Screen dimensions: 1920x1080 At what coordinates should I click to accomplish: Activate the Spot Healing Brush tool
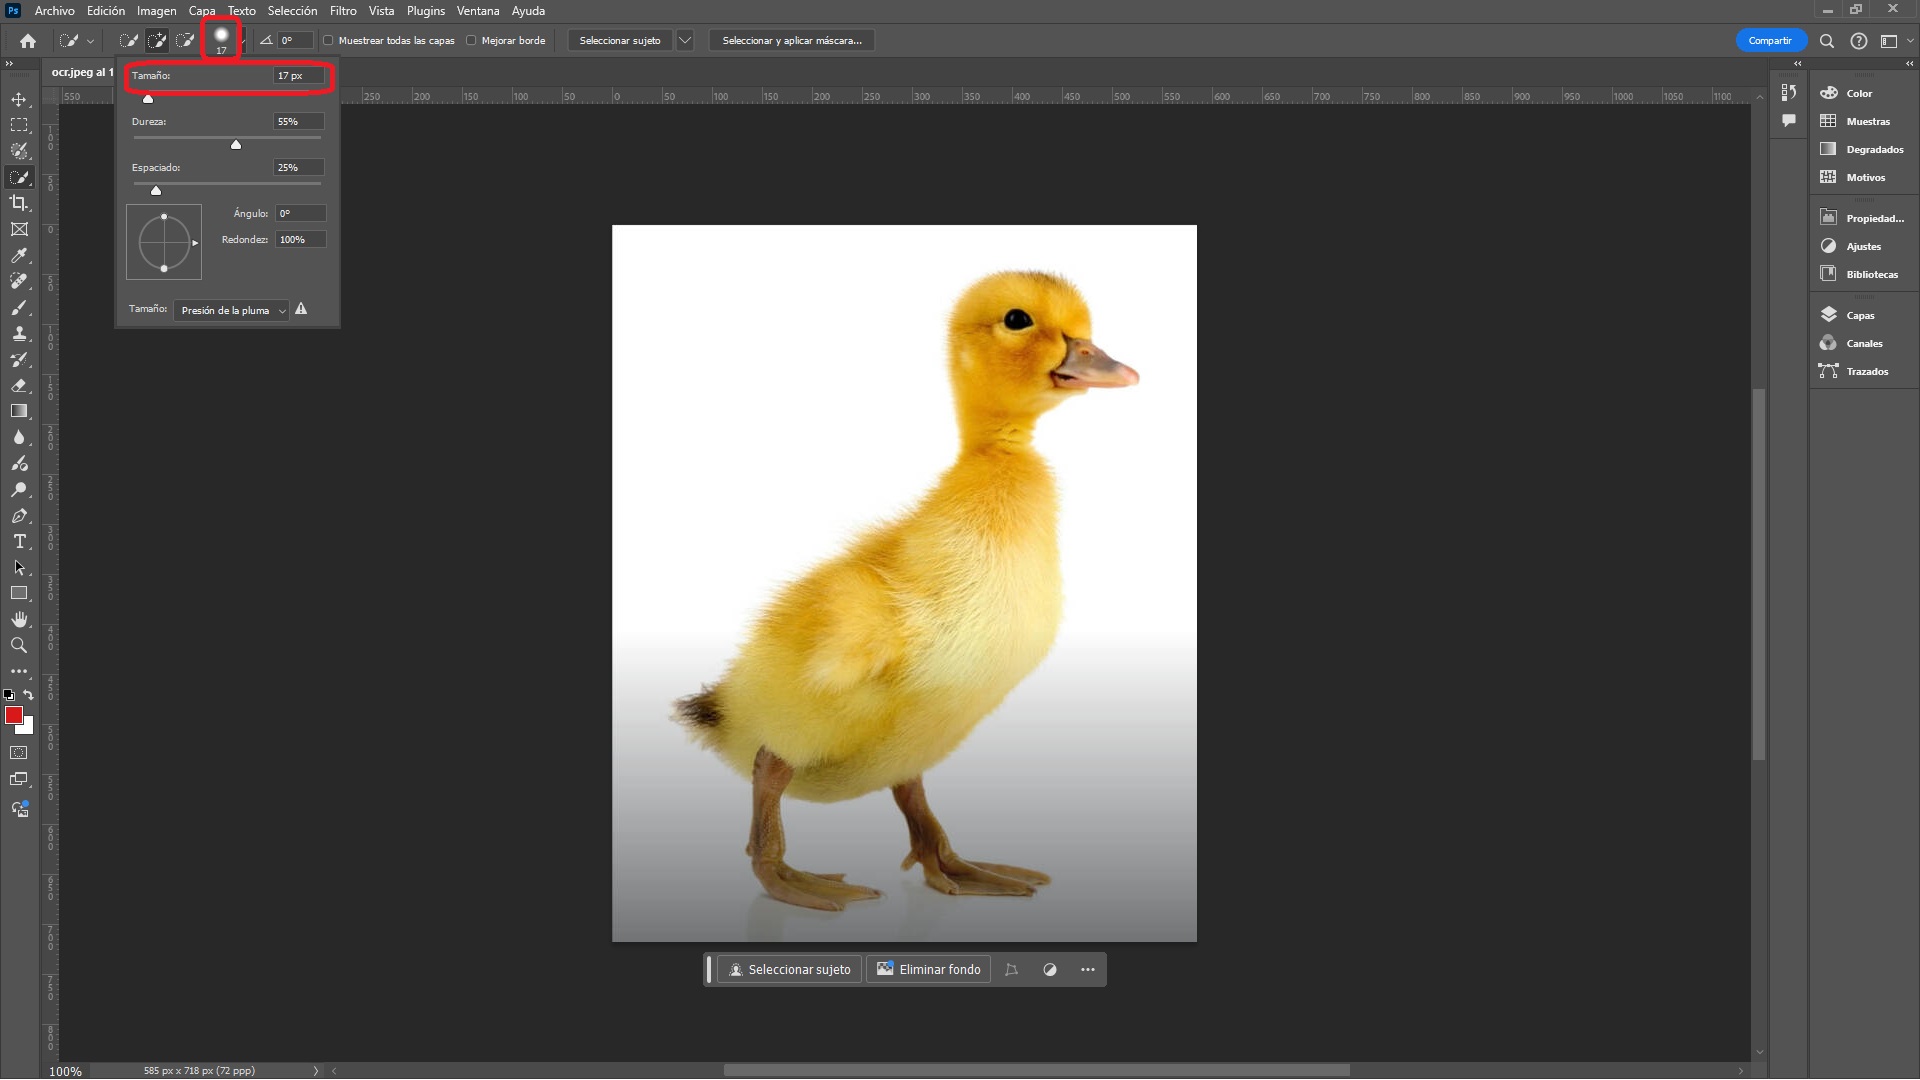pyautogui.click(x=19, y=281)
